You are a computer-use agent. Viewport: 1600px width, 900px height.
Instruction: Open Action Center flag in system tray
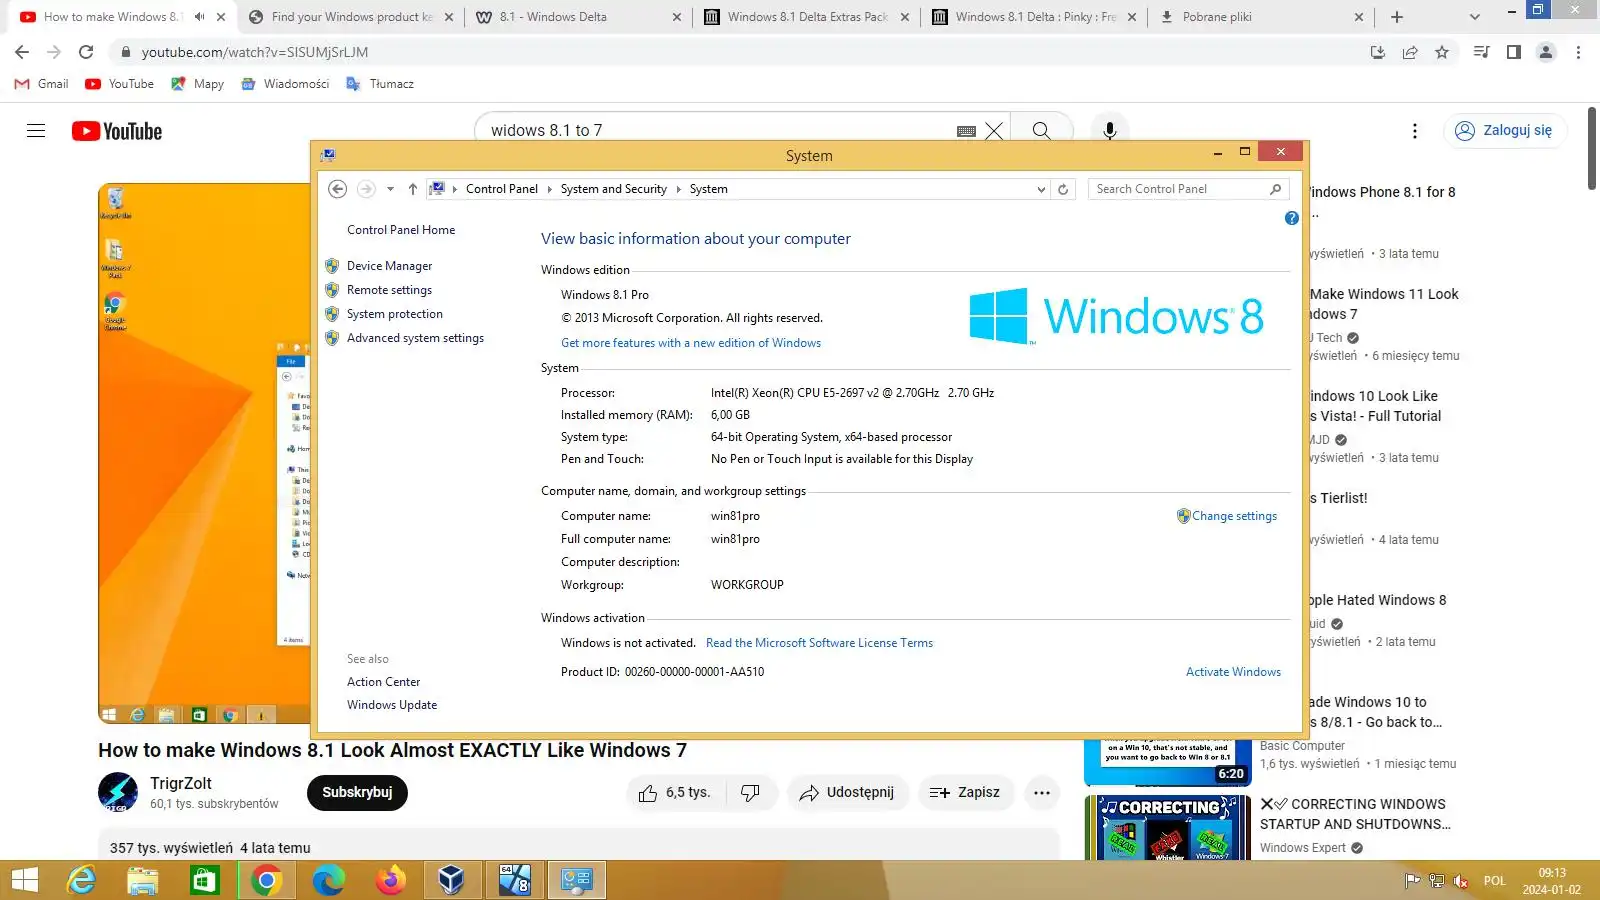click(x=1412, y=881)
